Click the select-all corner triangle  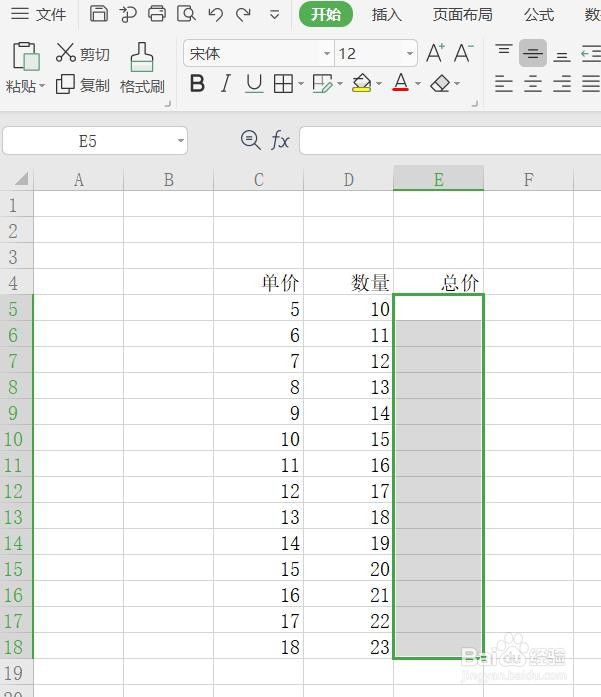point(21,178)
